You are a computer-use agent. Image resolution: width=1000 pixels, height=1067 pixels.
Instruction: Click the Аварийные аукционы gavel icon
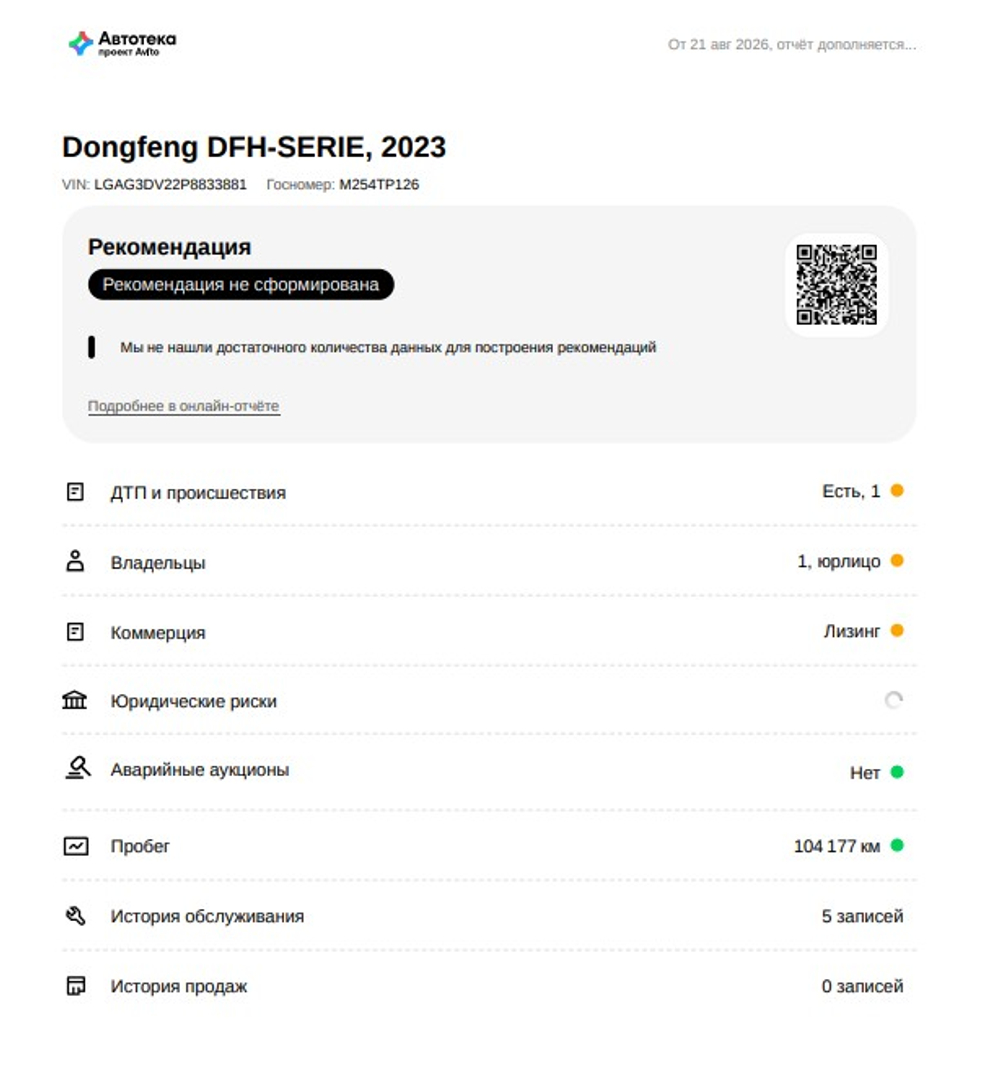click(x=78, y=768)
